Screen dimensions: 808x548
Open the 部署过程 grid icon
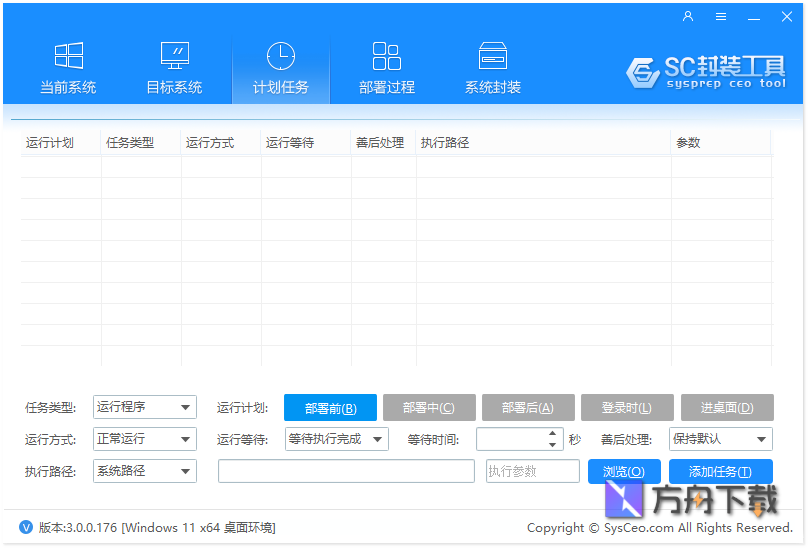point(386,56)
